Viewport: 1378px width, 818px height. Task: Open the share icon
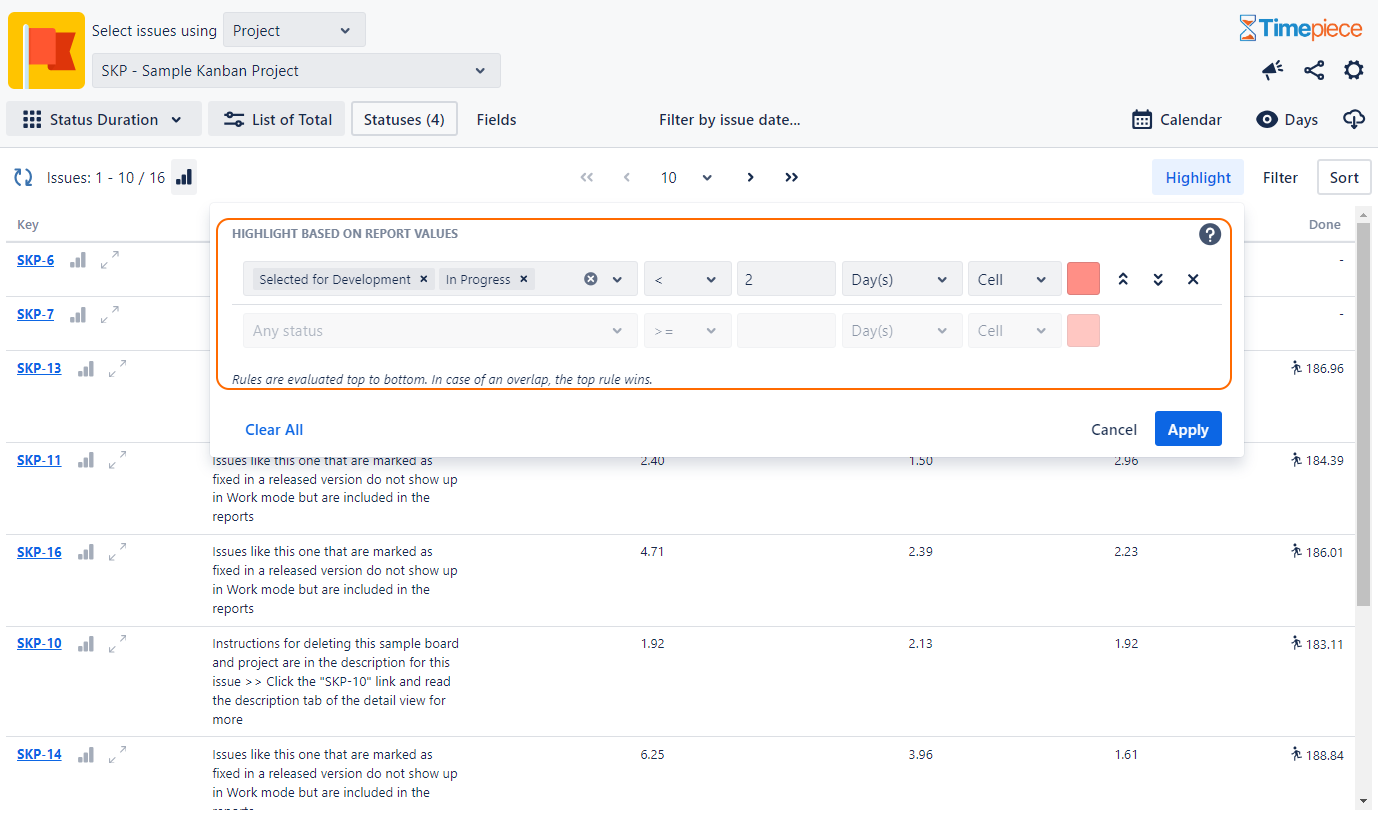tap(1314, 70)
